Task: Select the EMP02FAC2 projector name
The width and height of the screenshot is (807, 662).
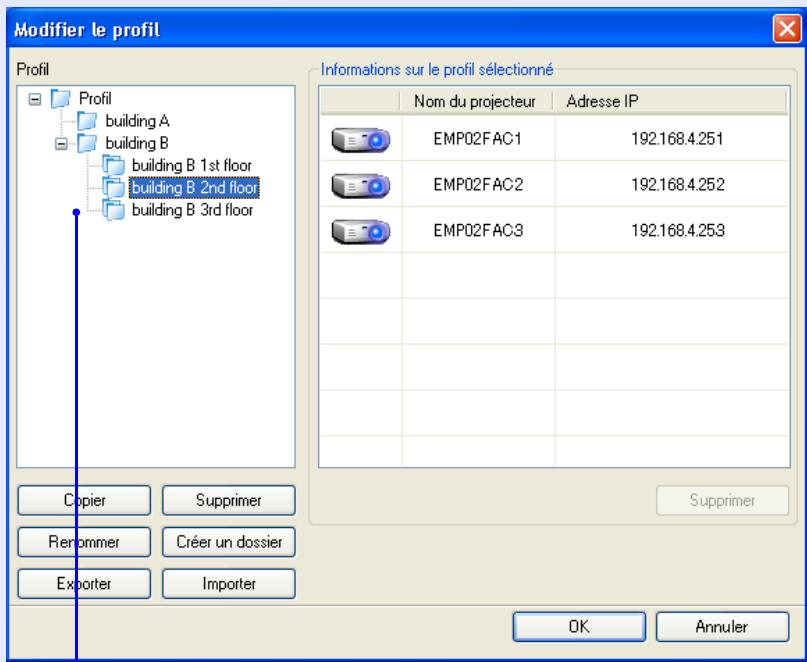Action: 478,185
